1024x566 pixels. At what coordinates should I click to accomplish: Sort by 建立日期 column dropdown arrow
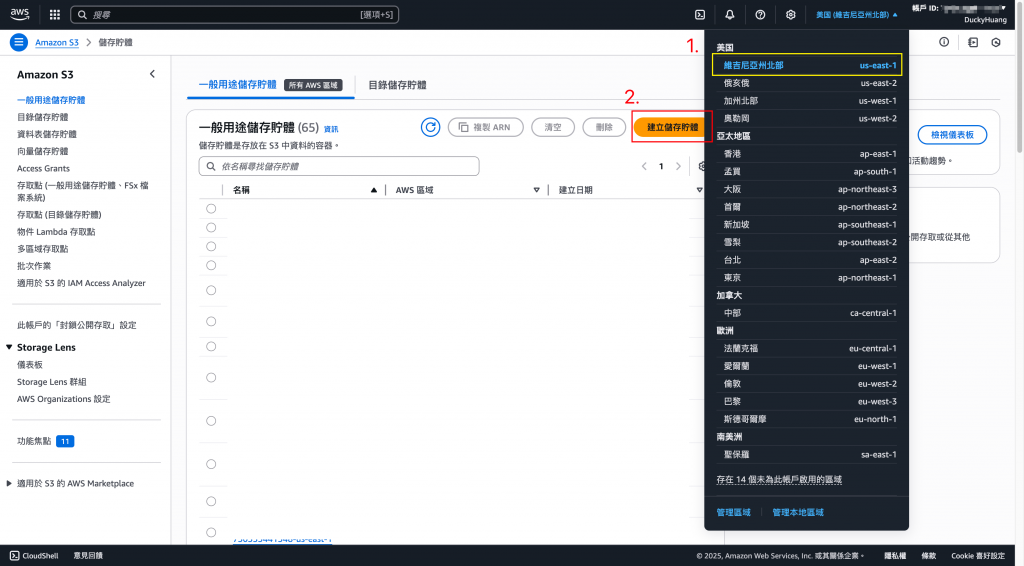(x=699, y=190)
